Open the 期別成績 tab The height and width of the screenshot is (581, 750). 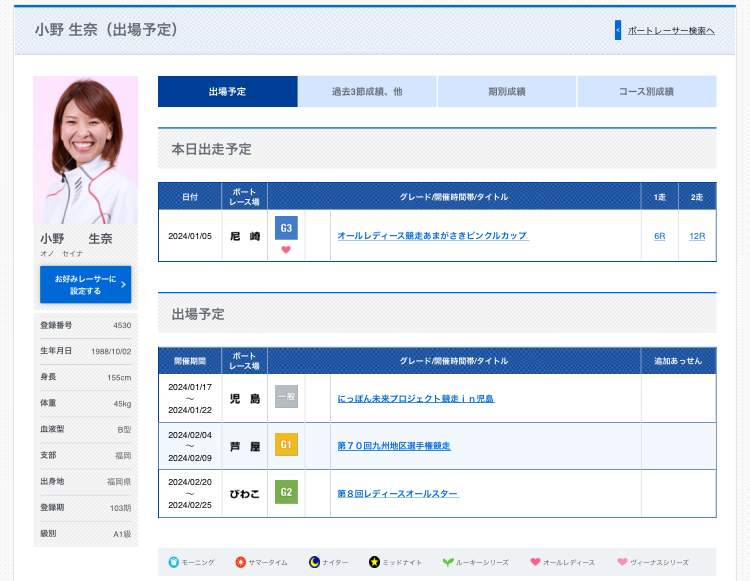coord(507,91)
